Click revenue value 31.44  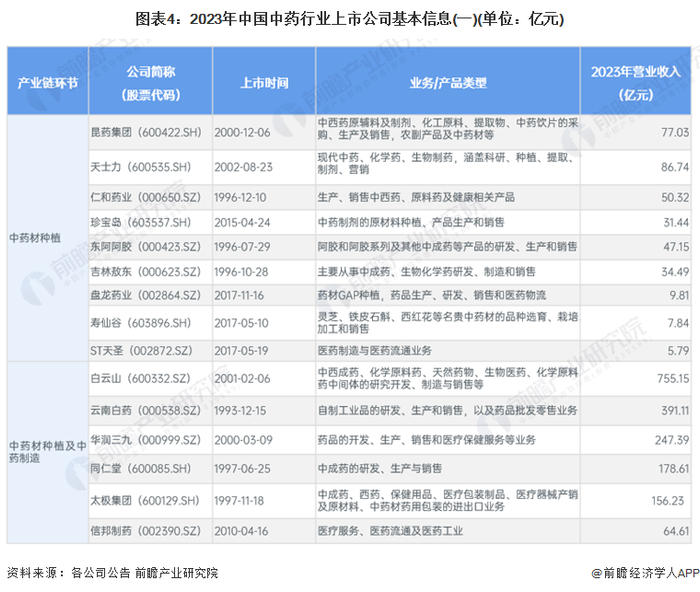pos(676,222)
